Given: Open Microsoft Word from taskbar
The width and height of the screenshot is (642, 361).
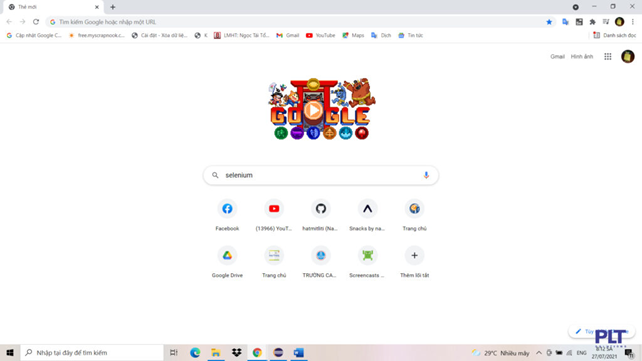Looking at the screenshot, I should tap(299, 352).
